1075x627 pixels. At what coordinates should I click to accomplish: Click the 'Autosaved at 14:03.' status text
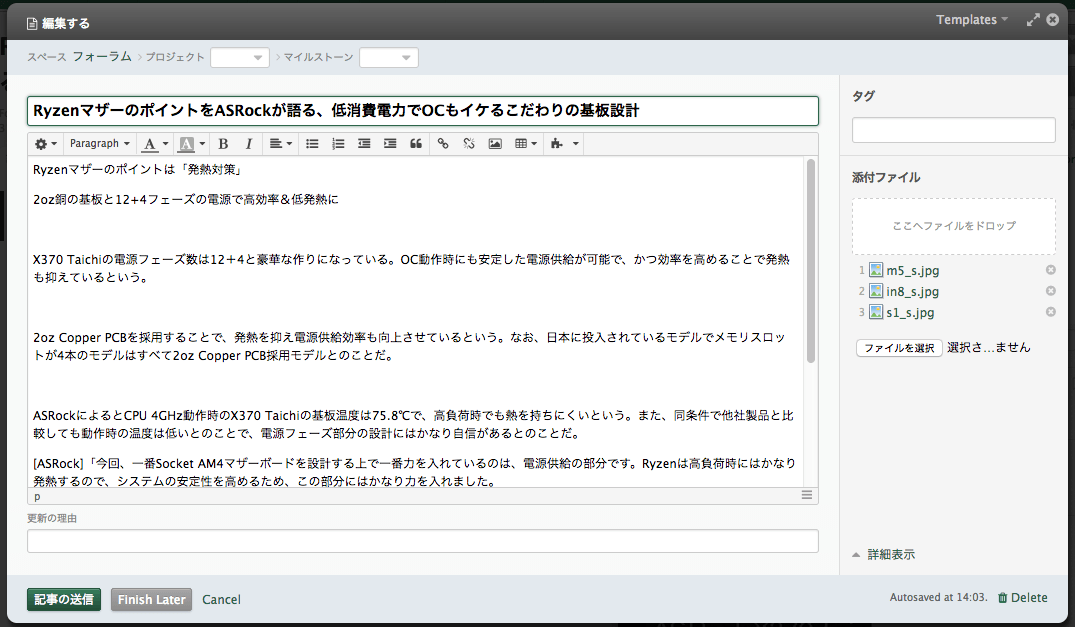point(939,598)
